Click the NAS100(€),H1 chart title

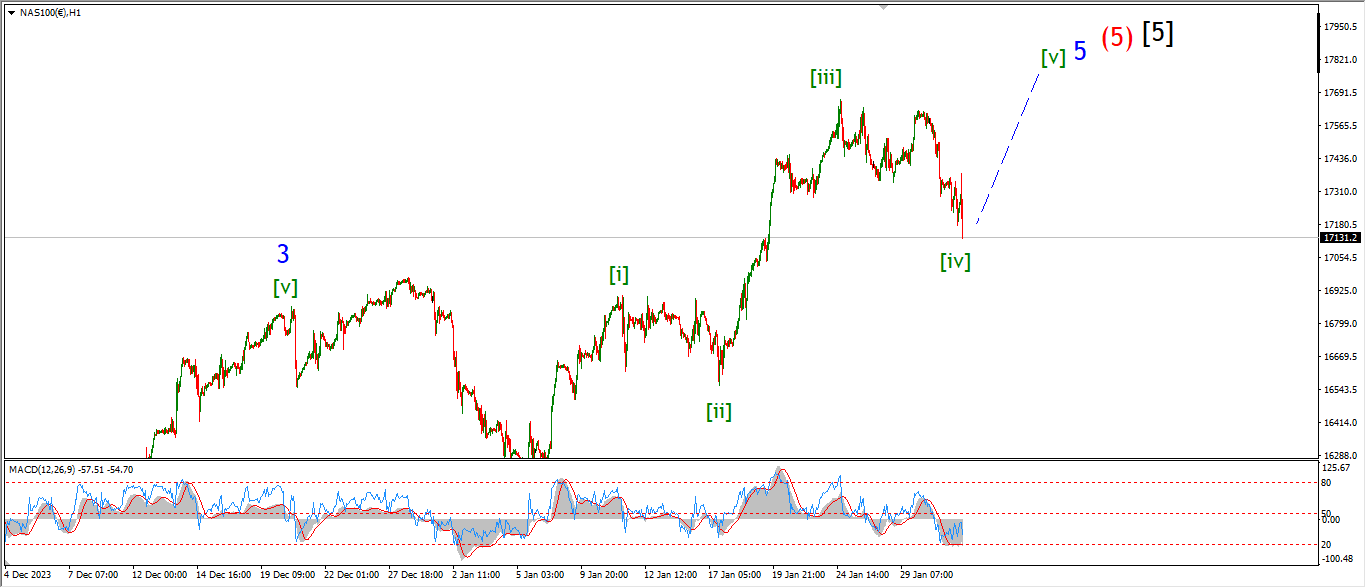point(50,12)
